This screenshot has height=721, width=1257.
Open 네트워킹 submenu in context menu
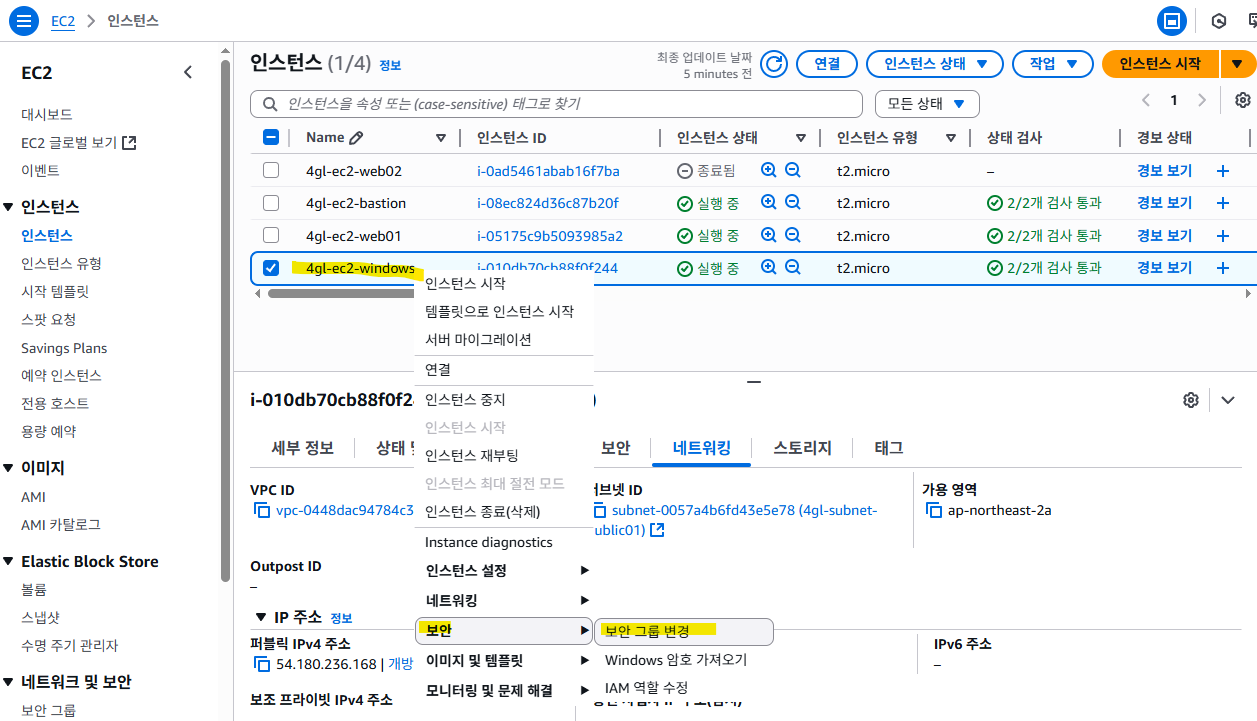504,601
